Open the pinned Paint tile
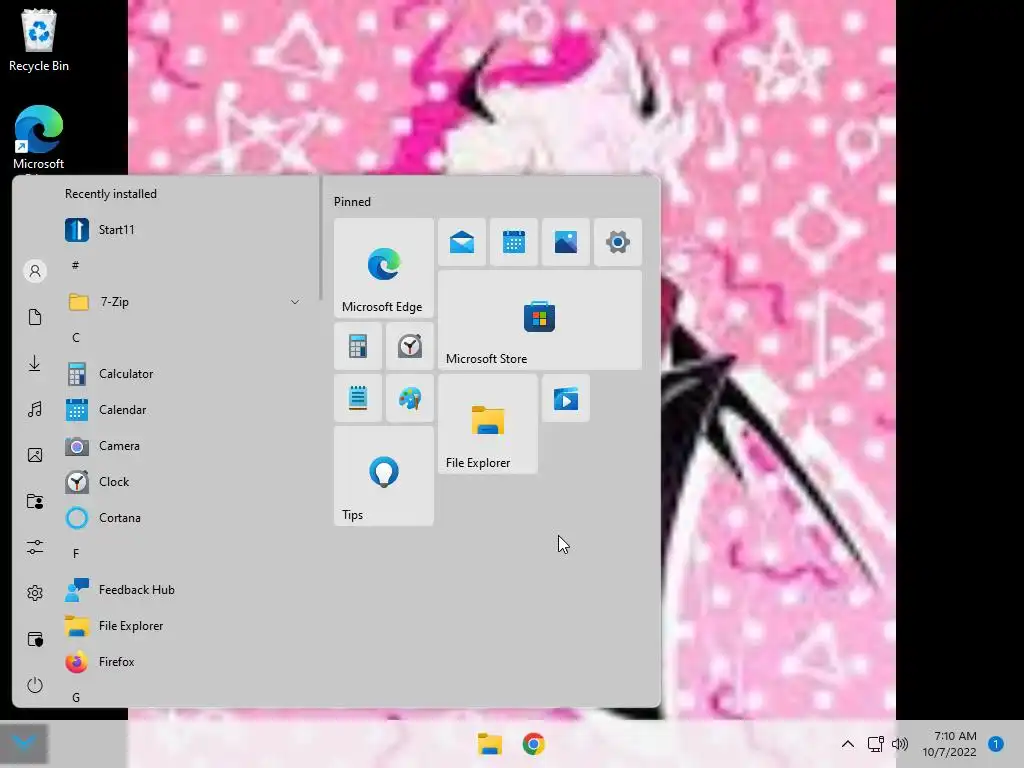The width and height of the screenshot is (1024, 768). point(409,398)
